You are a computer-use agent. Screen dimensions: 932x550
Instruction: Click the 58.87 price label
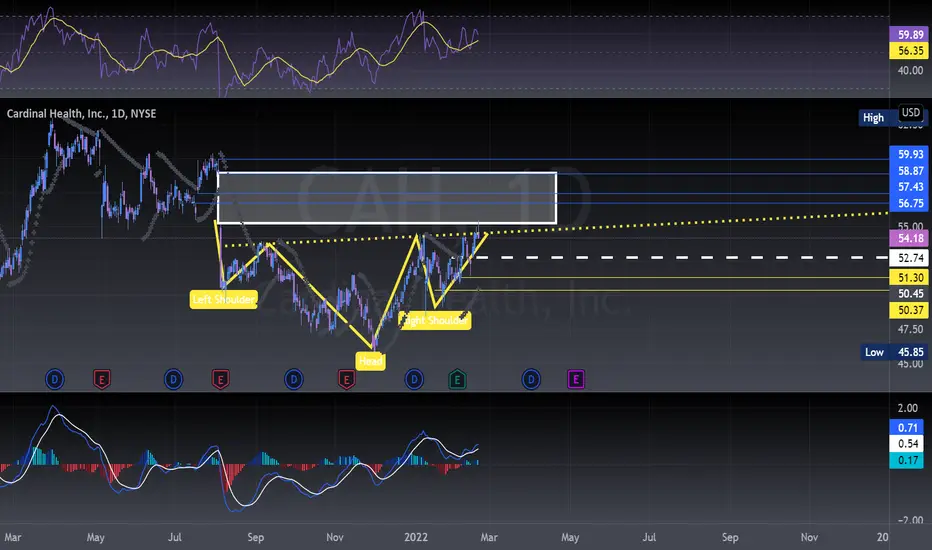click(910, 171)
